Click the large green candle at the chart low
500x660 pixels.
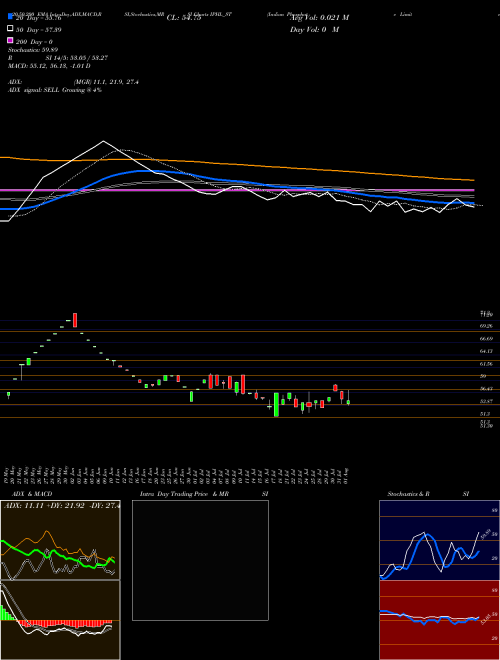276,405
